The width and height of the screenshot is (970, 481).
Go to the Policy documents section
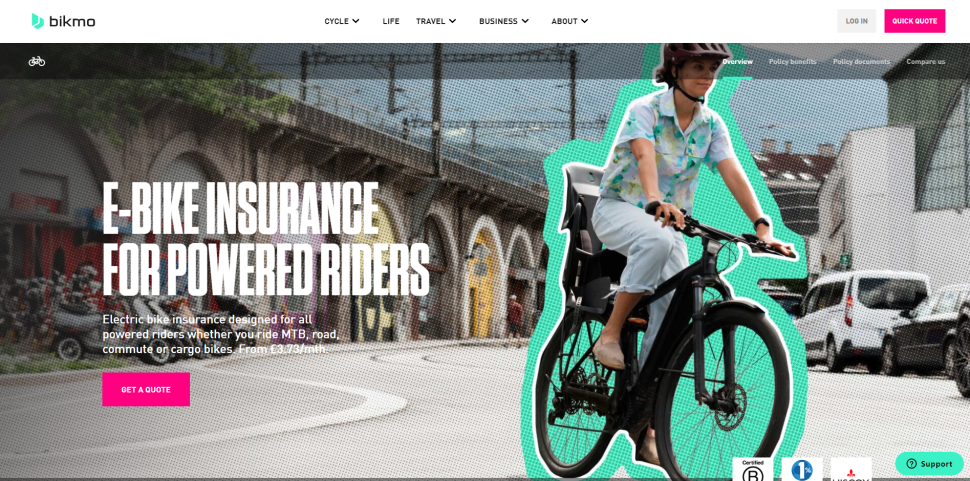coord(861,61)
